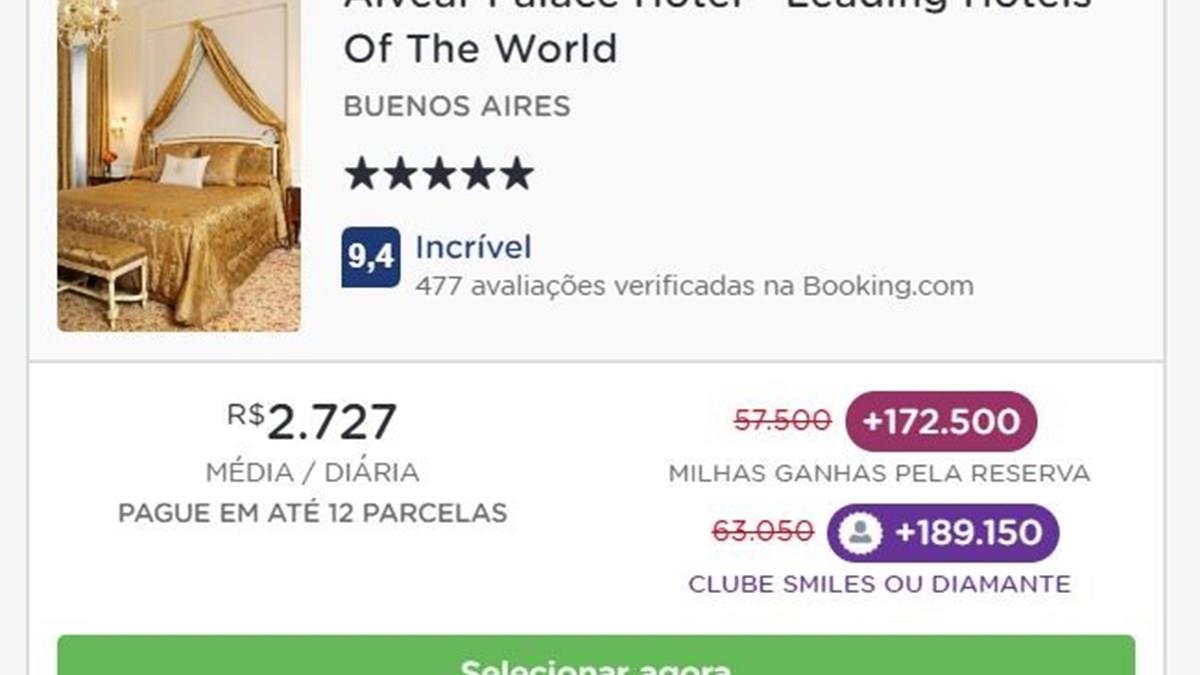Click the struck-through 63.050 miles value
Image resolution: width=1200 pixels, height=675 pixels.
coord(762,532)
